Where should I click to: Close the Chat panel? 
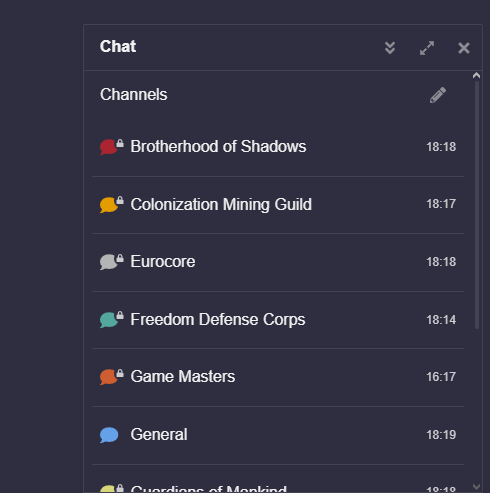tap(464, 48)
